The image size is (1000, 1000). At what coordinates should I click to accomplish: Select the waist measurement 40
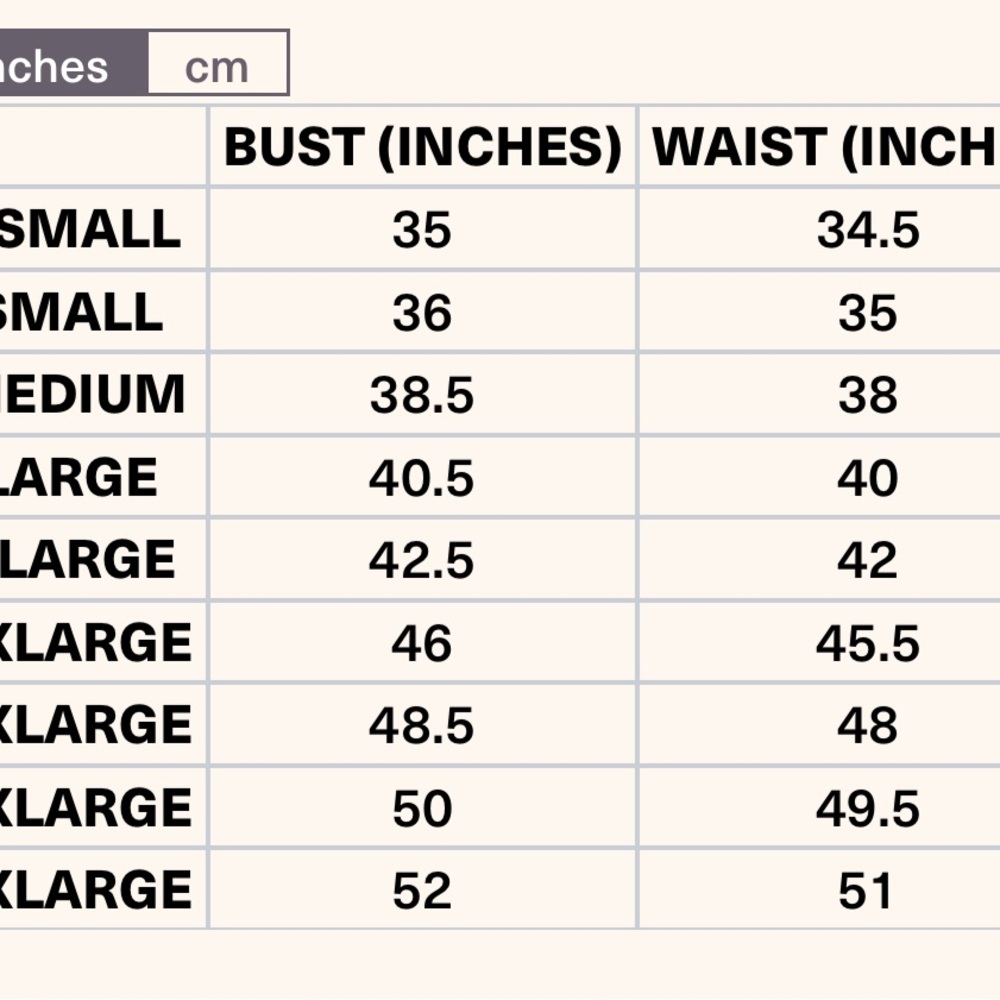click(867, 478)
